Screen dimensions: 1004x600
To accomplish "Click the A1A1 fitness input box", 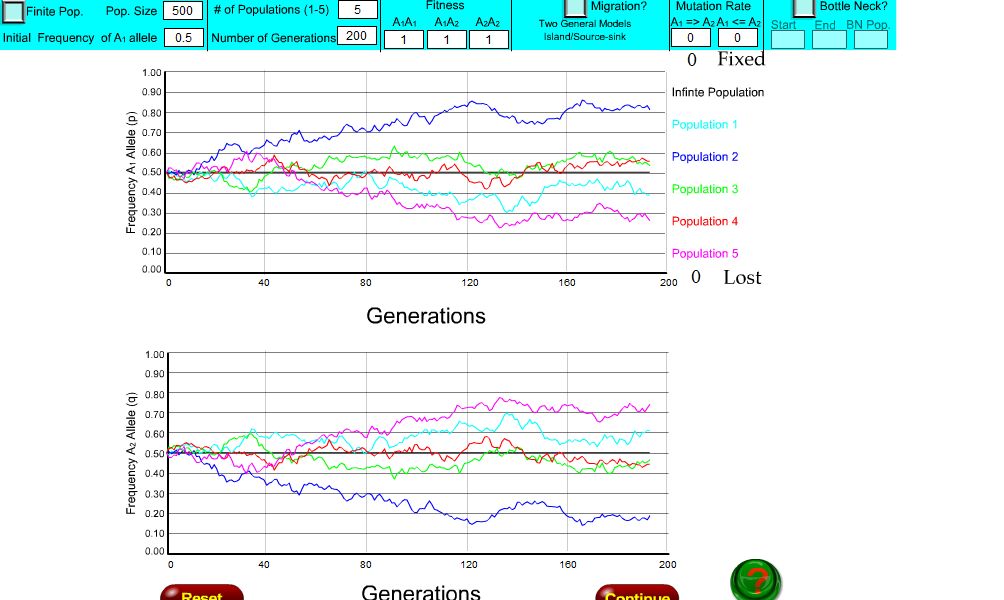I will click(403, 40).
